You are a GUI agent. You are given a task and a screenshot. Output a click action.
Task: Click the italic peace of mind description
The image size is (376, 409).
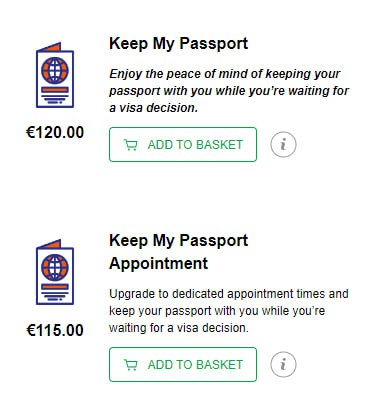click(x=229, y=91)
